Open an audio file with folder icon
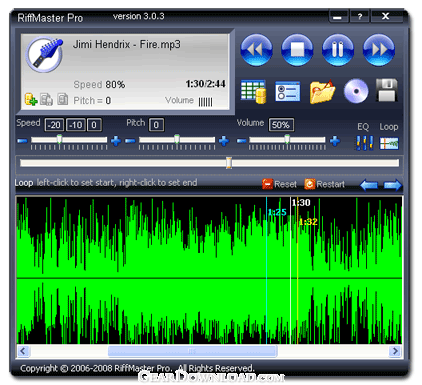Screen dimensions: 422x385 click(x=322, y=91)
